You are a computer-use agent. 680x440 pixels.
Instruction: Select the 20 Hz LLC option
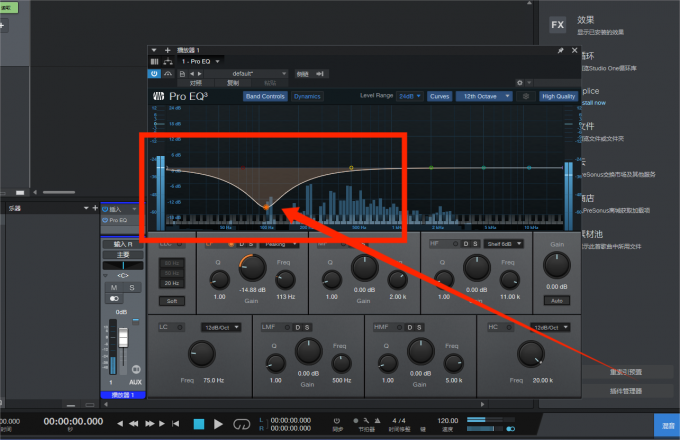[172, 283]
